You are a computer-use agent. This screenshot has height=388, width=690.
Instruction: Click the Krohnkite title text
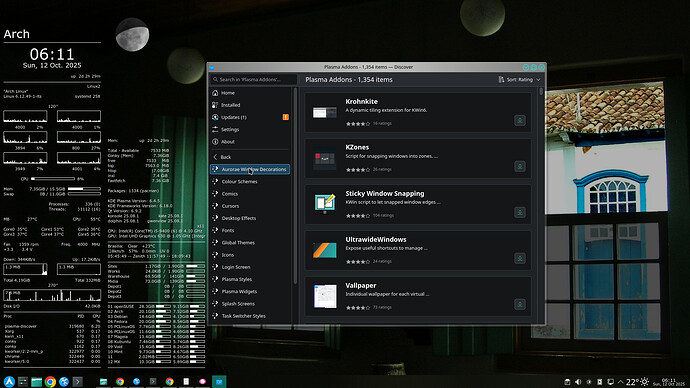tap(361, 102)
